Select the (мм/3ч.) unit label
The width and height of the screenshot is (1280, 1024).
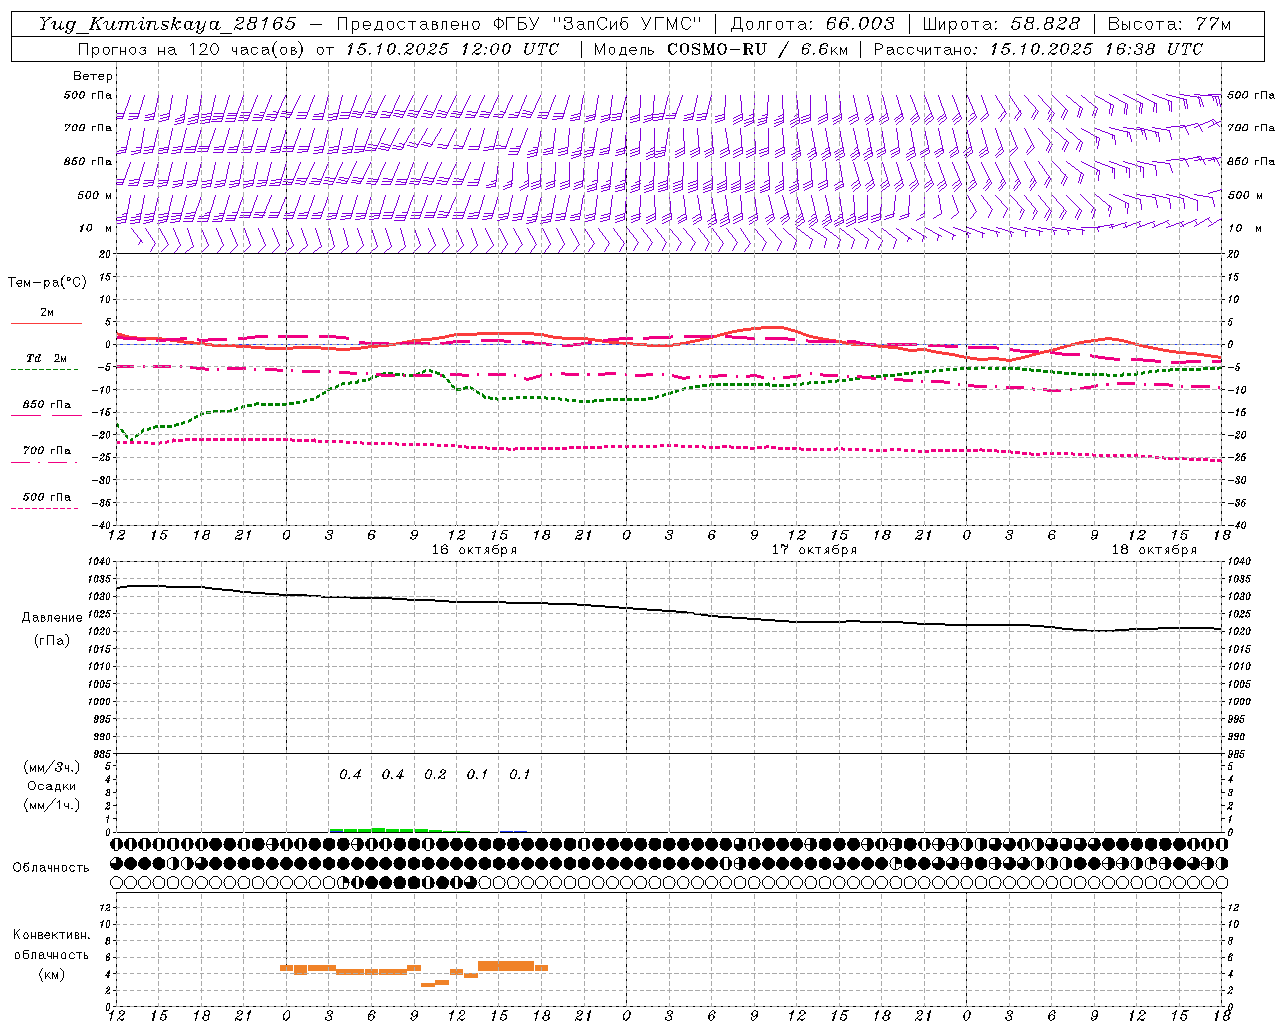coord(52,767)
